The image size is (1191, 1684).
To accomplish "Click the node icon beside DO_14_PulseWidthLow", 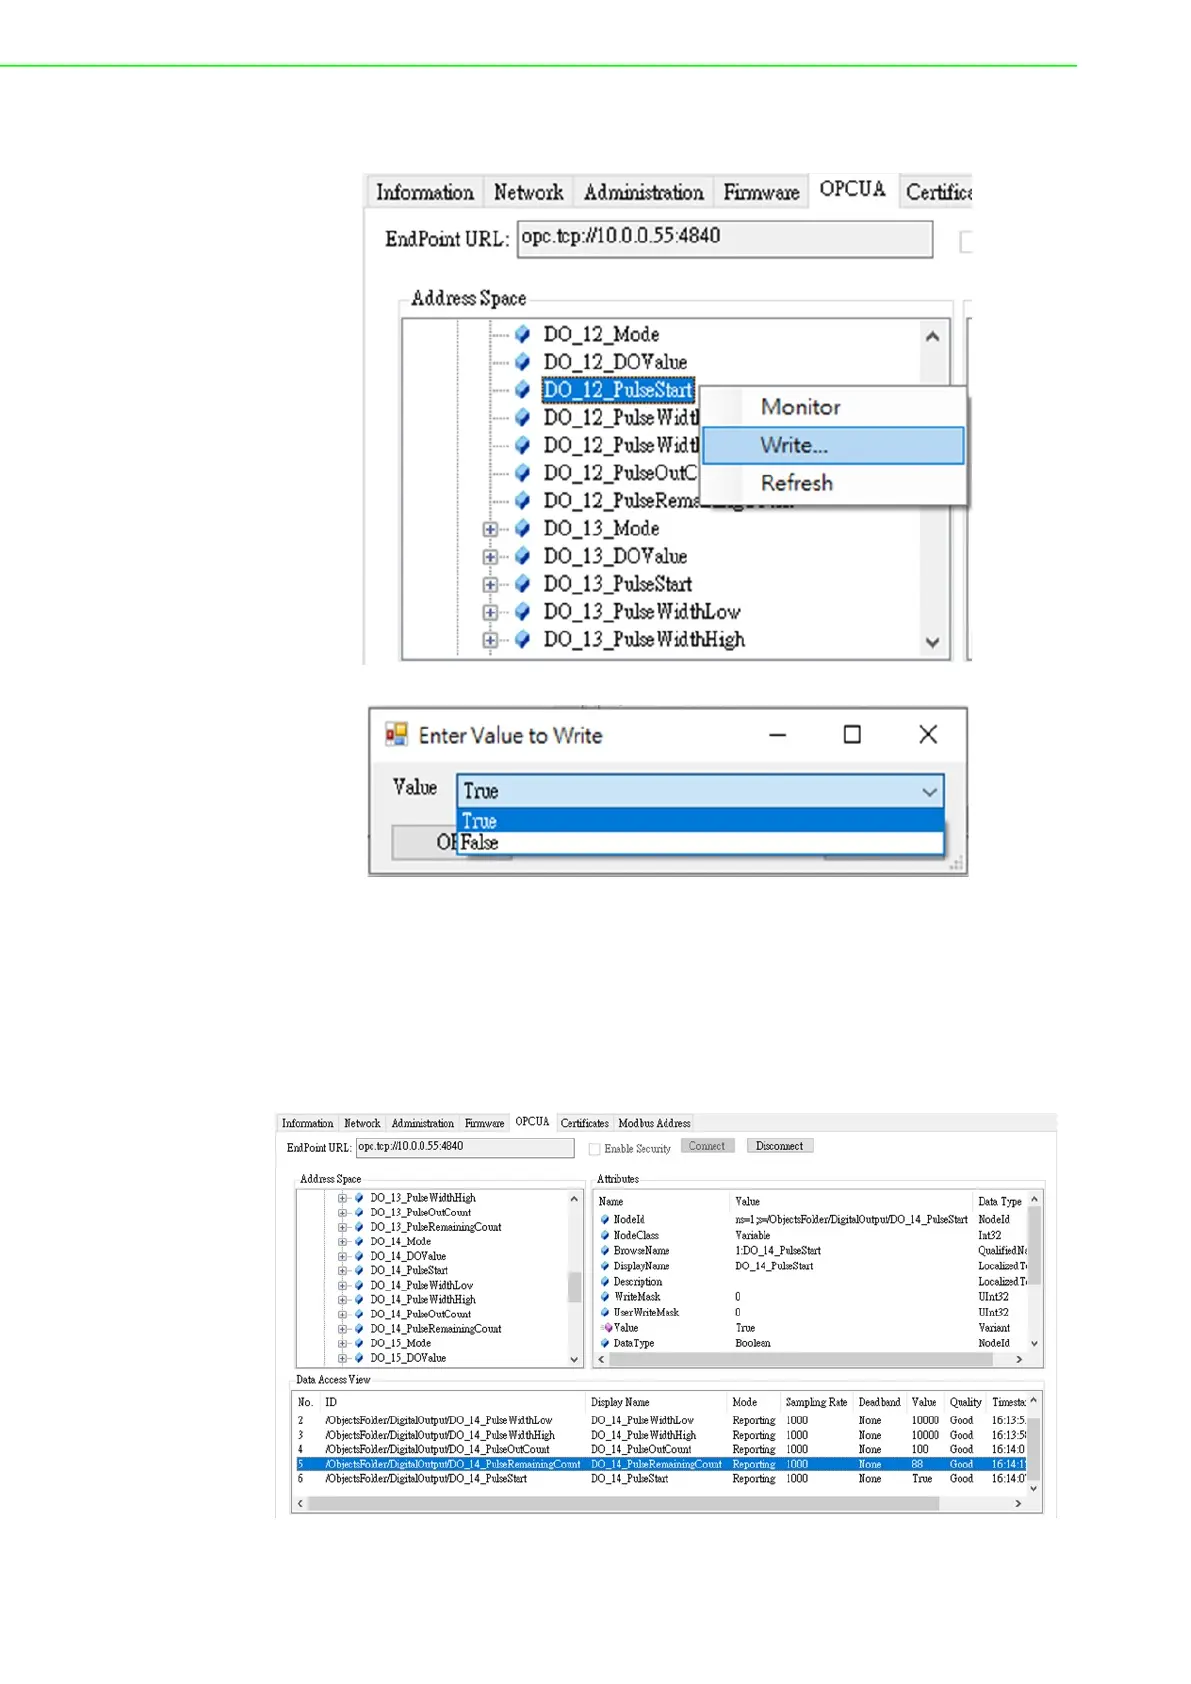I will (359, 1285).
